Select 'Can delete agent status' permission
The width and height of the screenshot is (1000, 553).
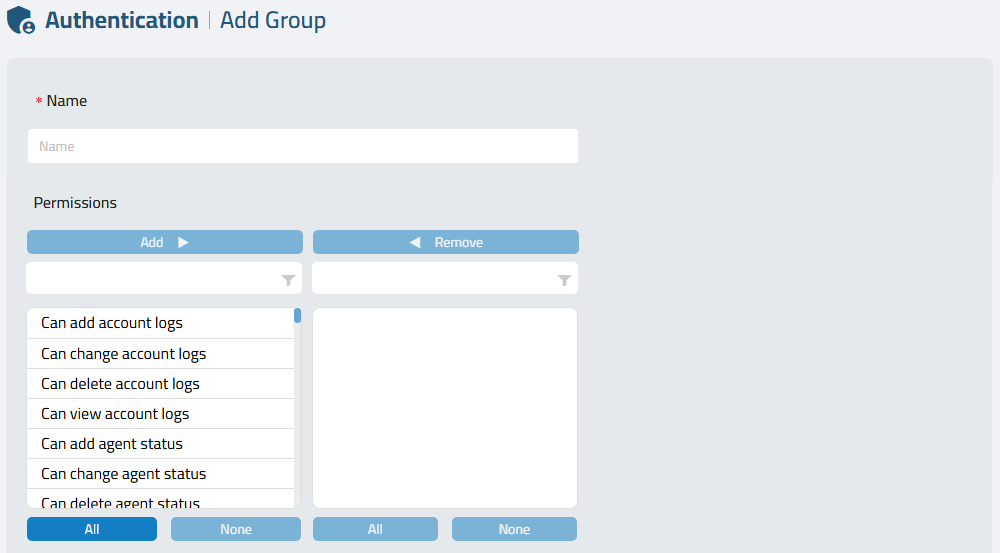[161, 499]
